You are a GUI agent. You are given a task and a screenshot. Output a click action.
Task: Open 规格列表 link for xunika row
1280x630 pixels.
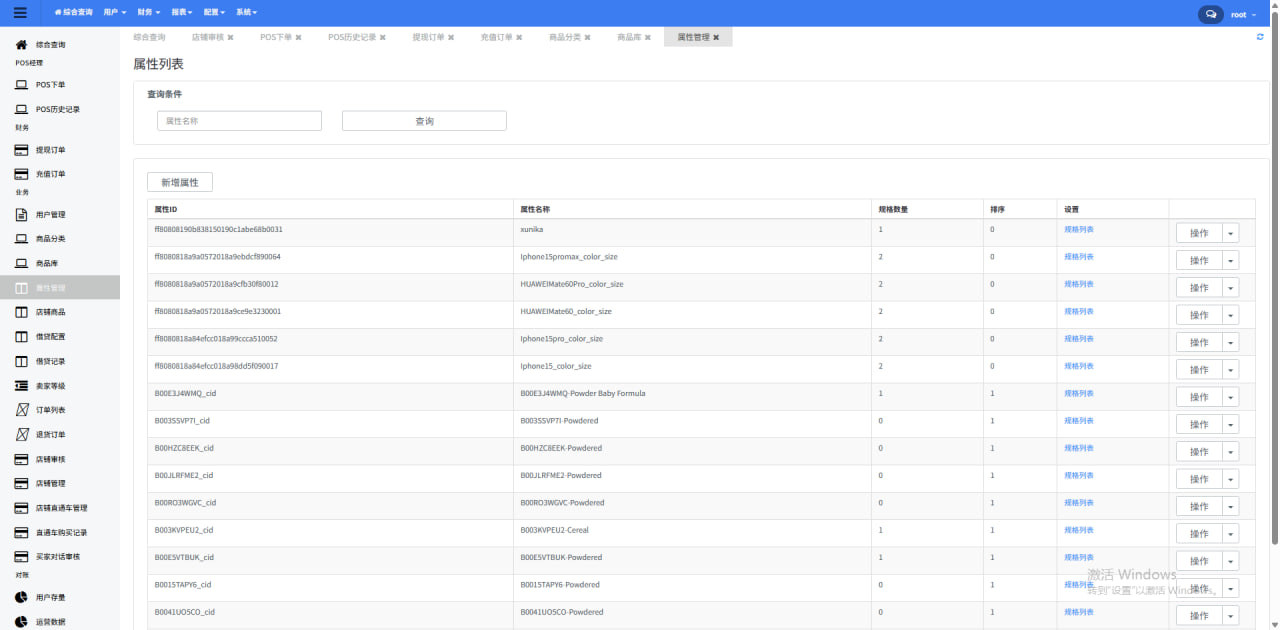coord(1079,229)
